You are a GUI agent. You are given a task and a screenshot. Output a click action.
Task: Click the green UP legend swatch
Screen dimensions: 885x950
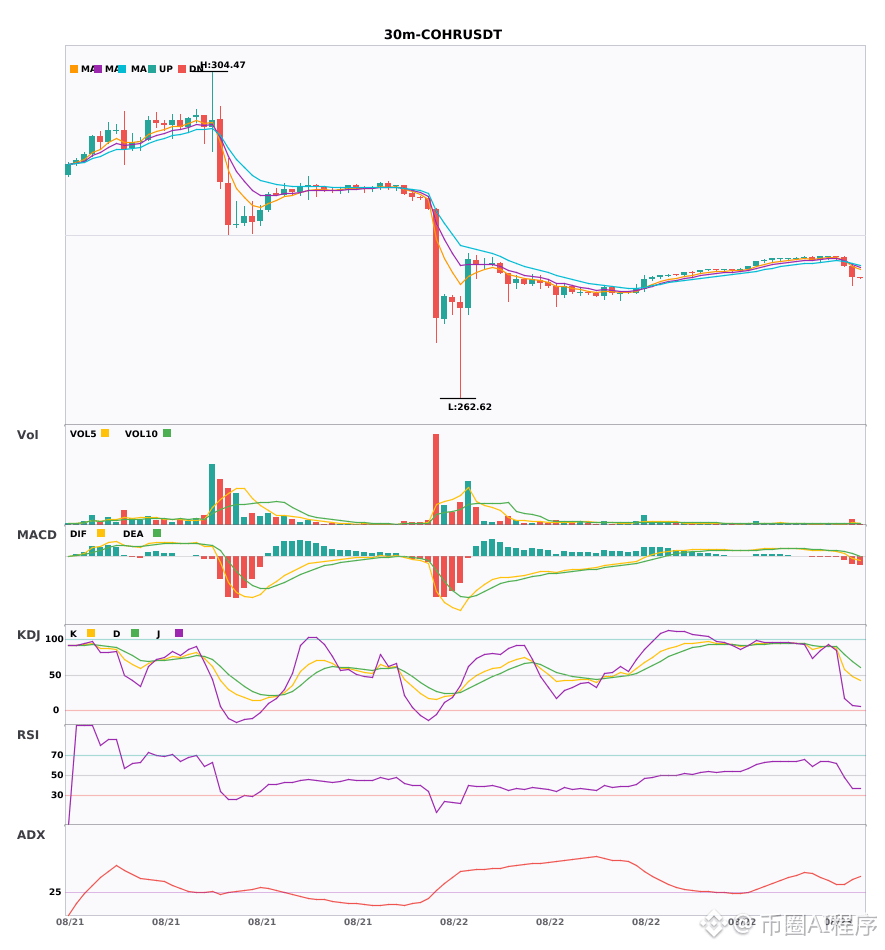(x=152, y=69)
